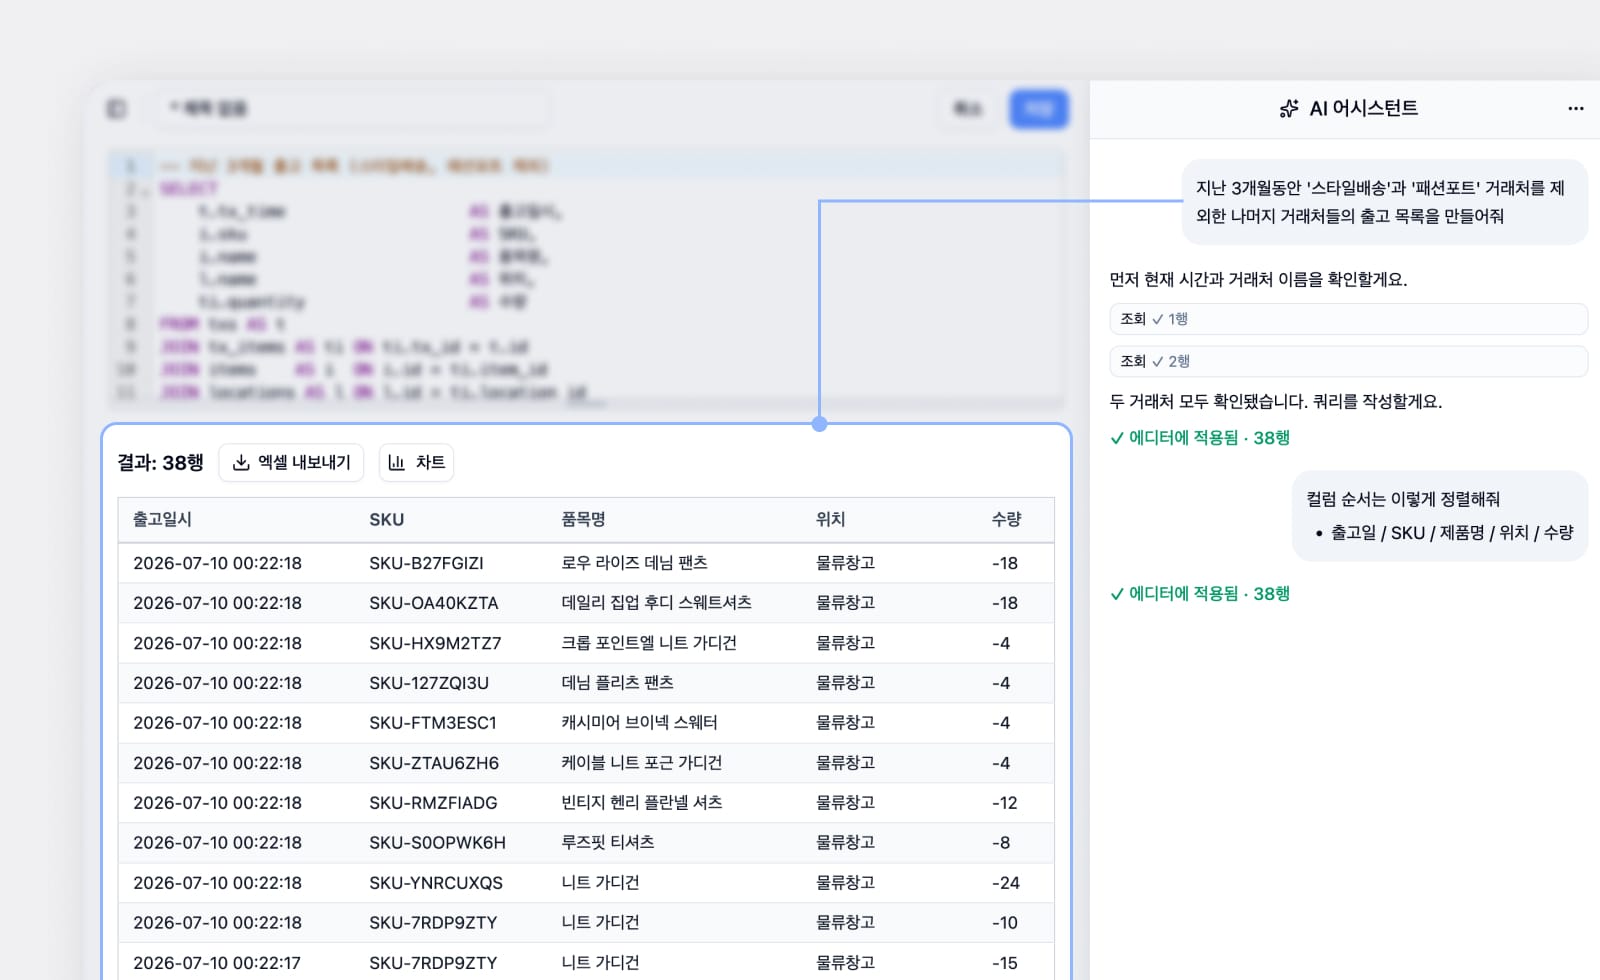Click 물류창고 location in SKU-B27FGIZI row
The image size is (1600, 980).
[x=845, y=563]
